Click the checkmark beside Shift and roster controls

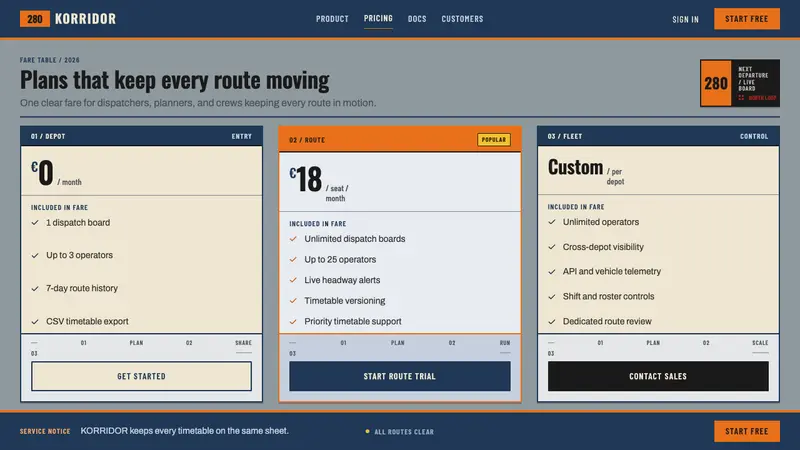click(552, 296)
